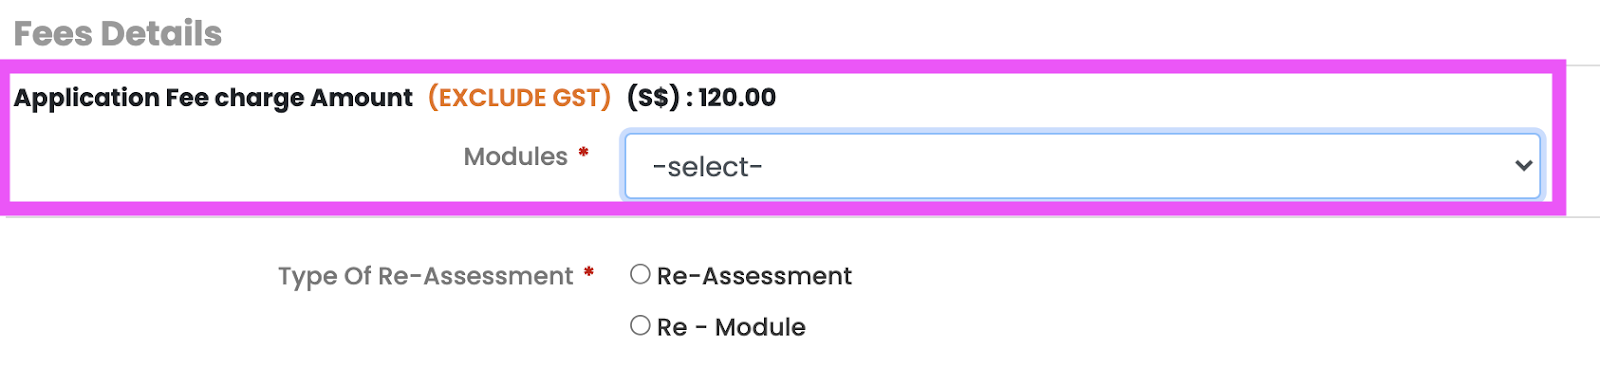The image size is (1600, 368).
Task: Click the fee amount 120.00 value
Action: [x=737, y=97]
